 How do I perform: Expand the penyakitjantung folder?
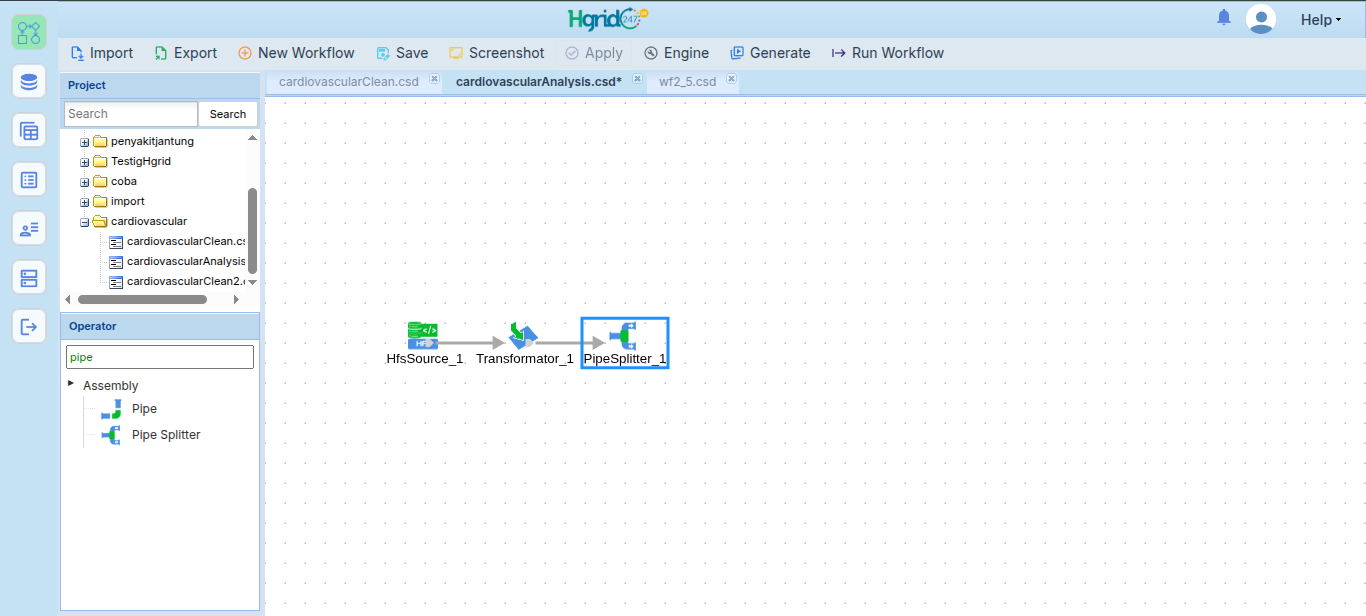pyautogui.click(x=85, y=142)
